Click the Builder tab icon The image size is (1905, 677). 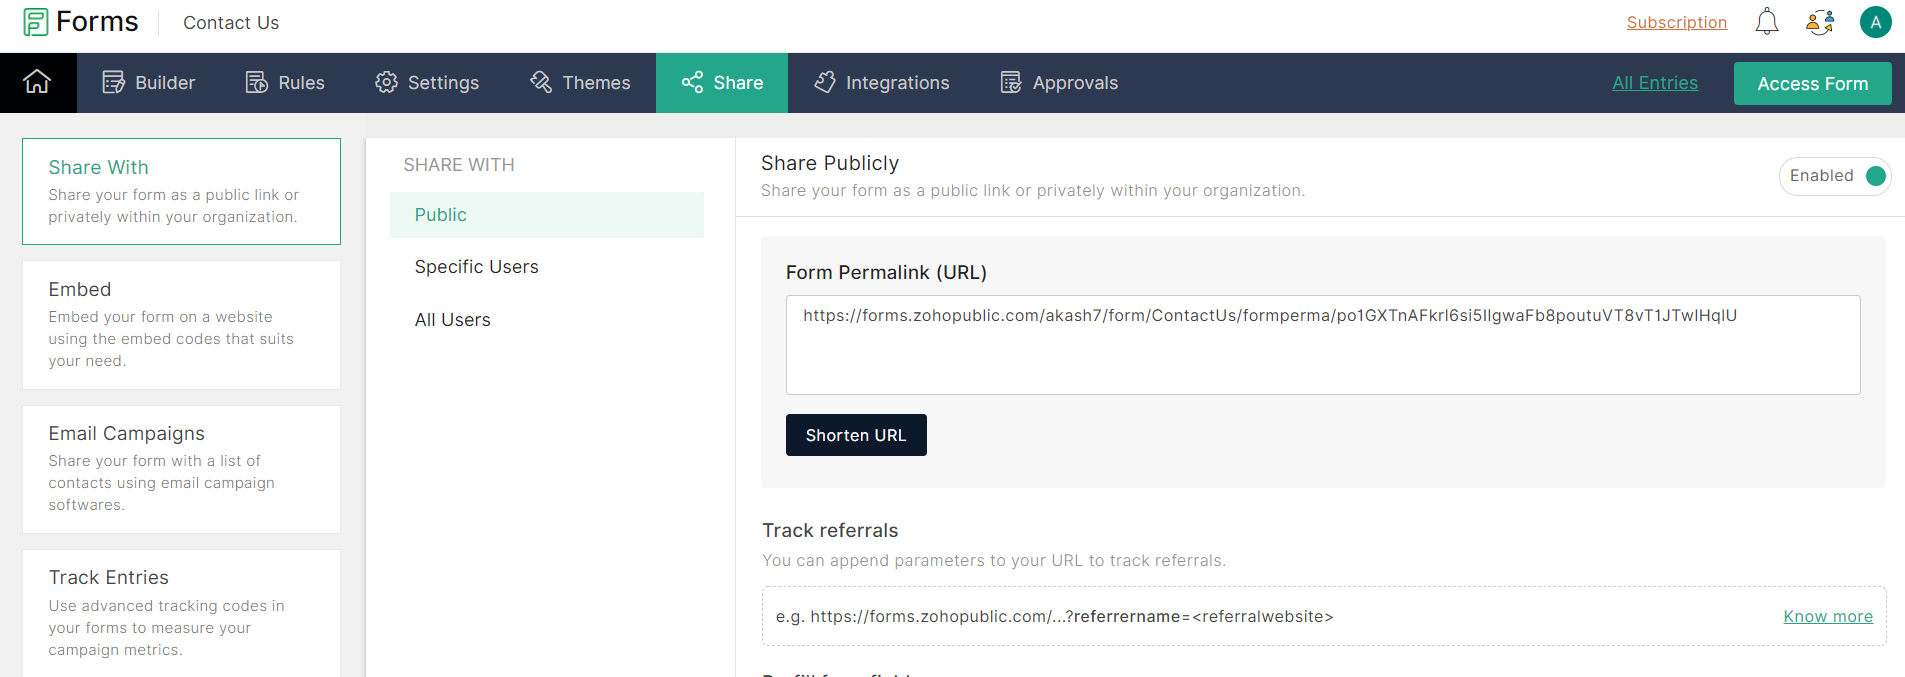coord(114,82)
